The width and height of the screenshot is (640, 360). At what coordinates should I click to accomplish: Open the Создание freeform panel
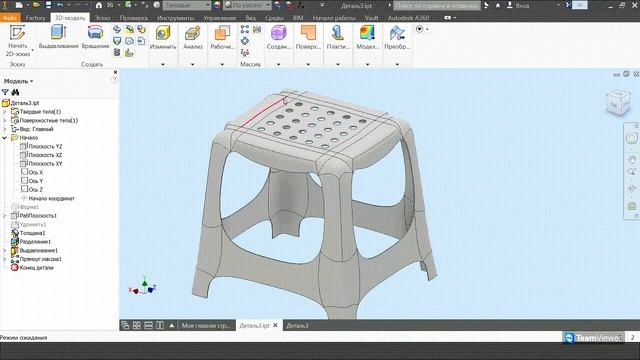[279, 38]
